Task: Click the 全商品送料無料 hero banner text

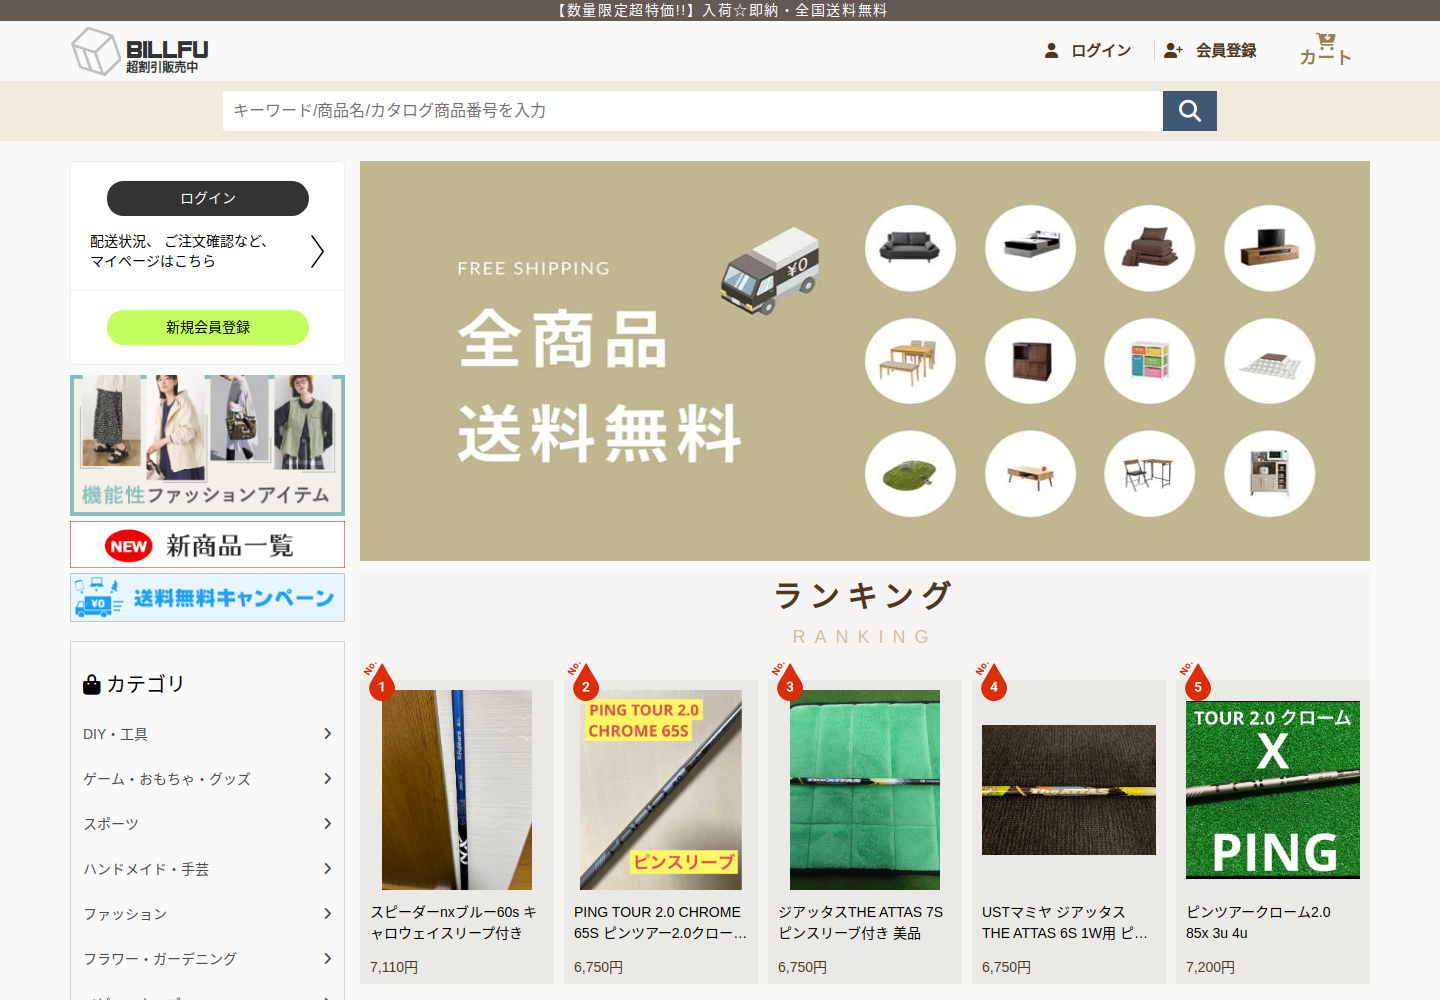Action: pos(600,385)
